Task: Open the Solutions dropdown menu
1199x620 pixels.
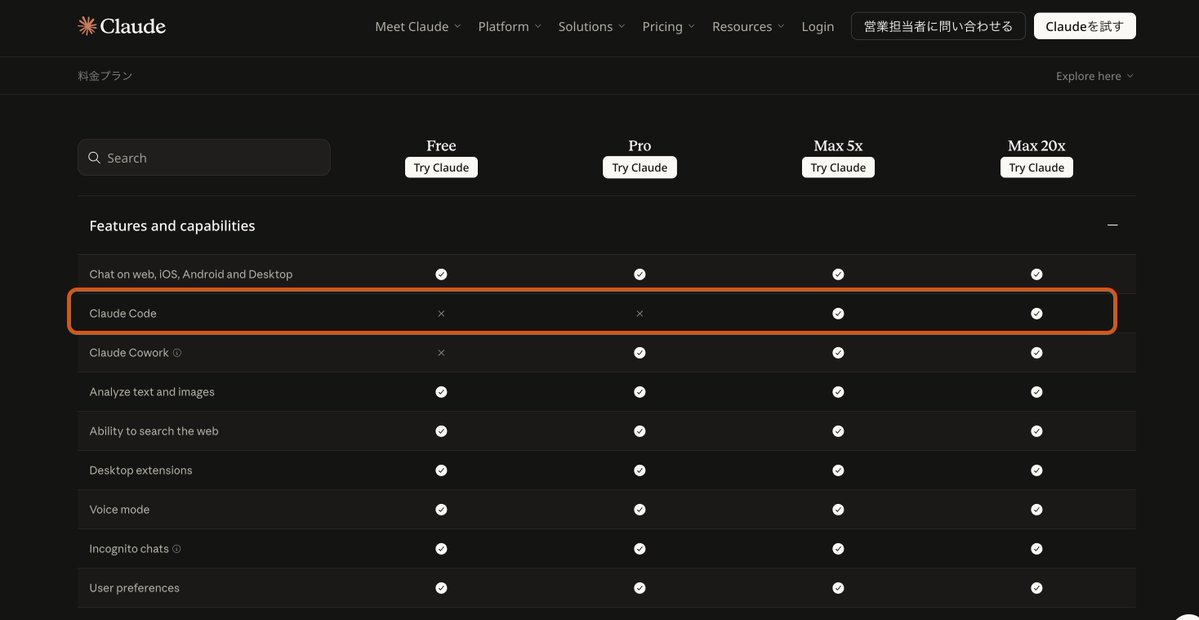Action: click(591, 27)
